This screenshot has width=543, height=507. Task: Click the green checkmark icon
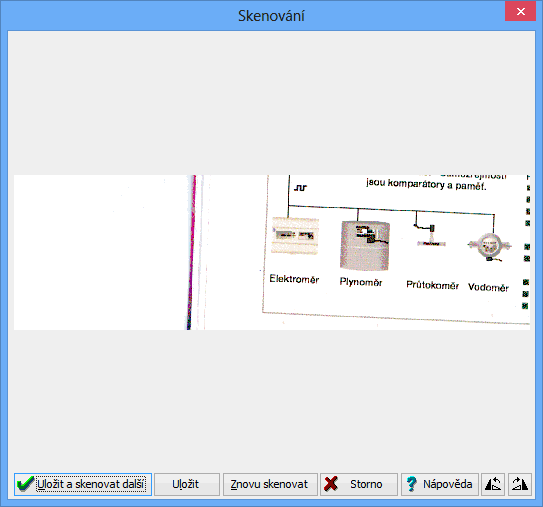point(25,484)
